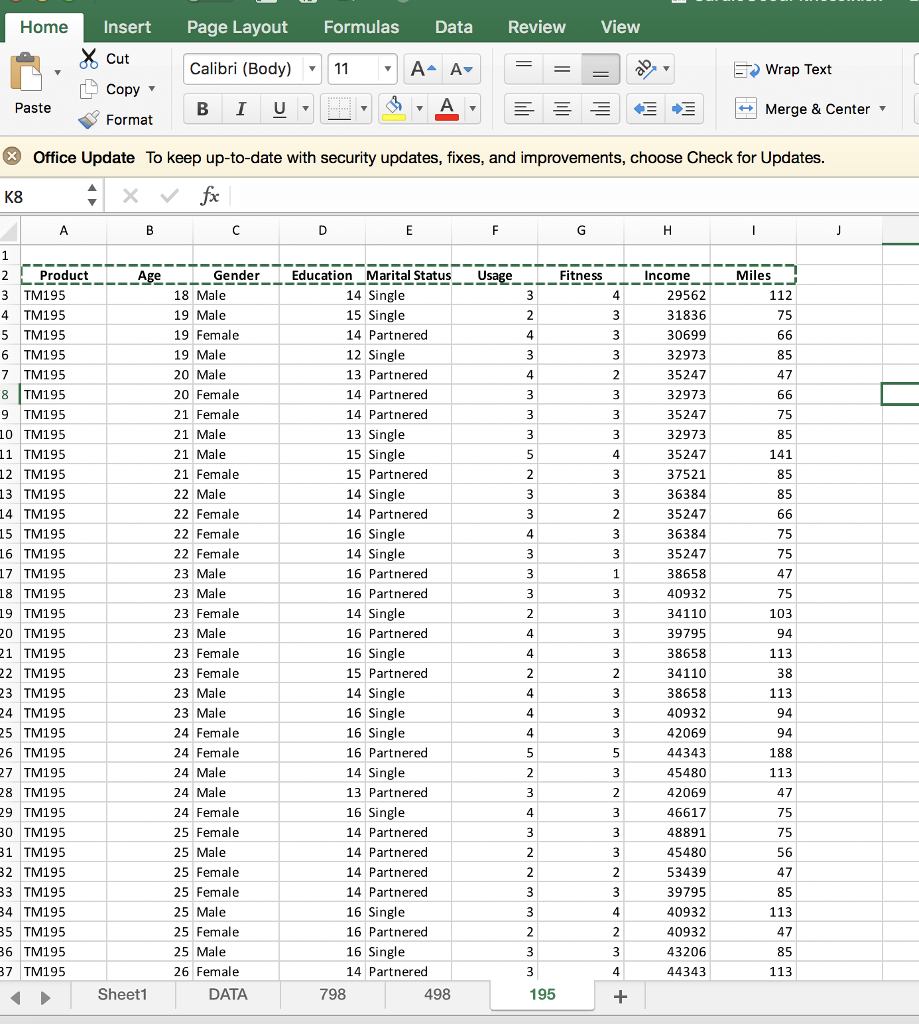Switch to the 498 worksheet tab
Viewport: 919px width, 1024px height.
click(x=437, y=995)
